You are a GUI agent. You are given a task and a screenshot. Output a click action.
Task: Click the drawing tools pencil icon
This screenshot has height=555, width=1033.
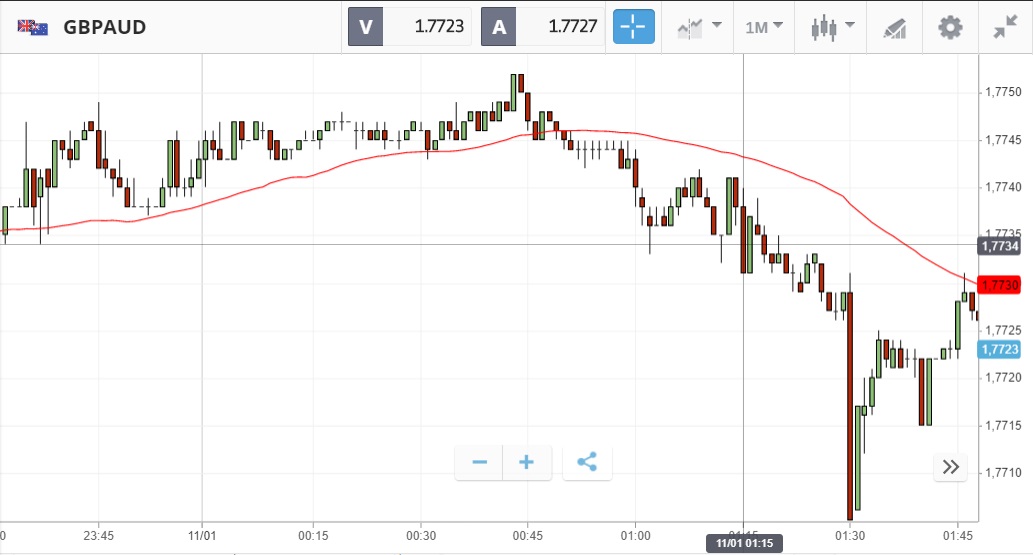[893, 28]
